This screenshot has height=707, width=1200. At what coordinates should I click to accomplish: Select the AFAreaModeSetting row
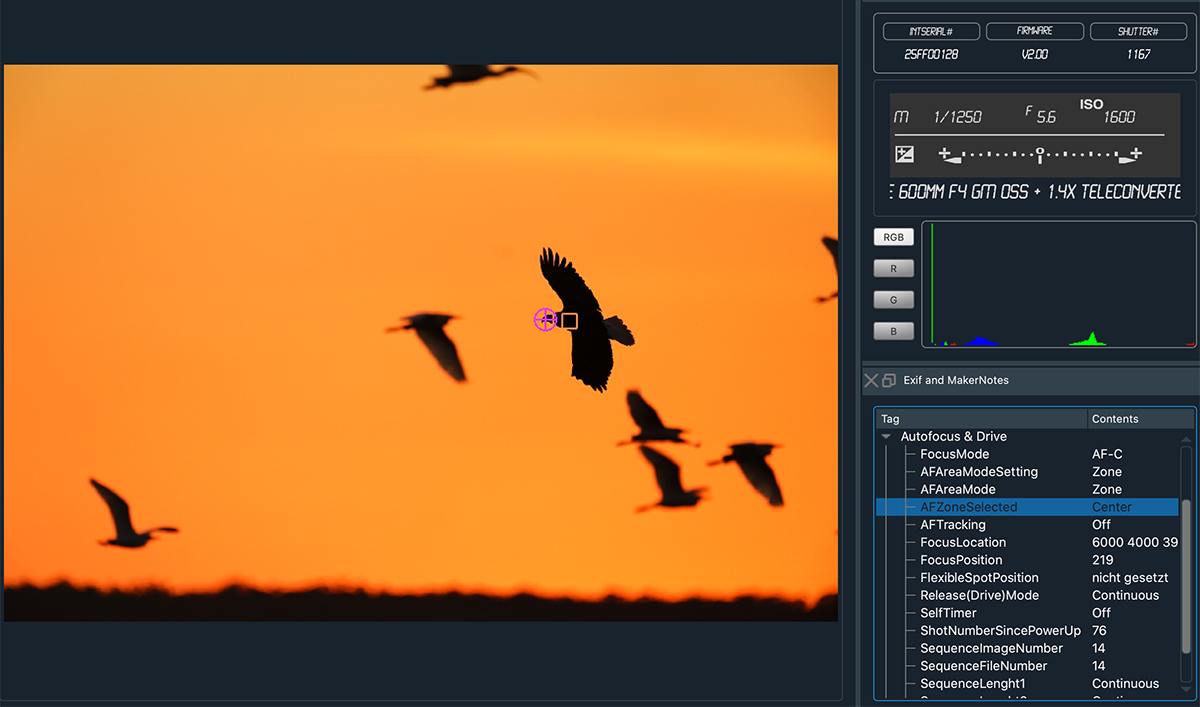pyautogui.click(x=1027, y=472)
